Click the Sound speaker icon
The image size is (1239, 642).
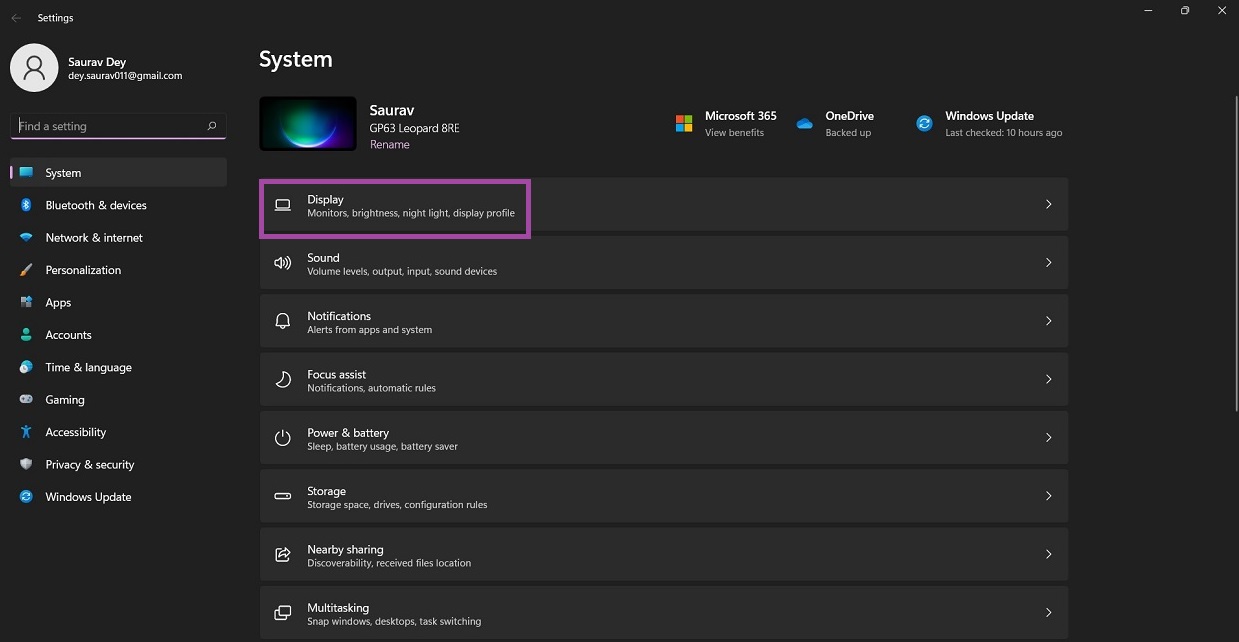[x=282, y=263]
